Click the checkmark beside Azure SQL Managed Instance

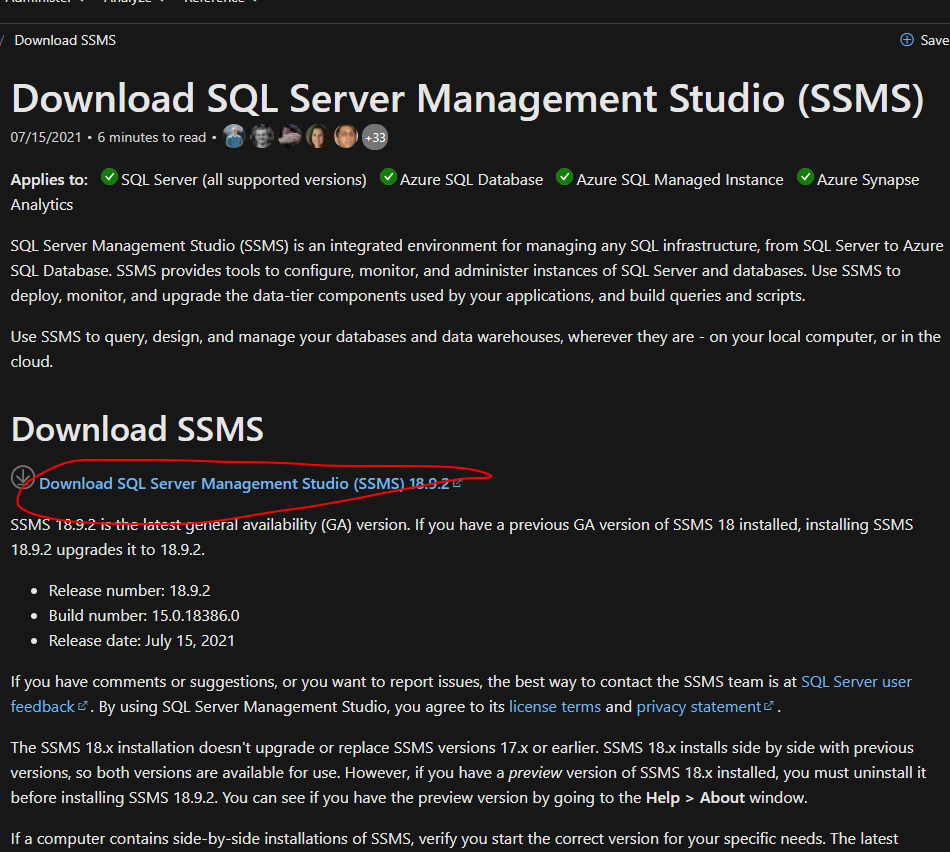click(x=564, y=176)
